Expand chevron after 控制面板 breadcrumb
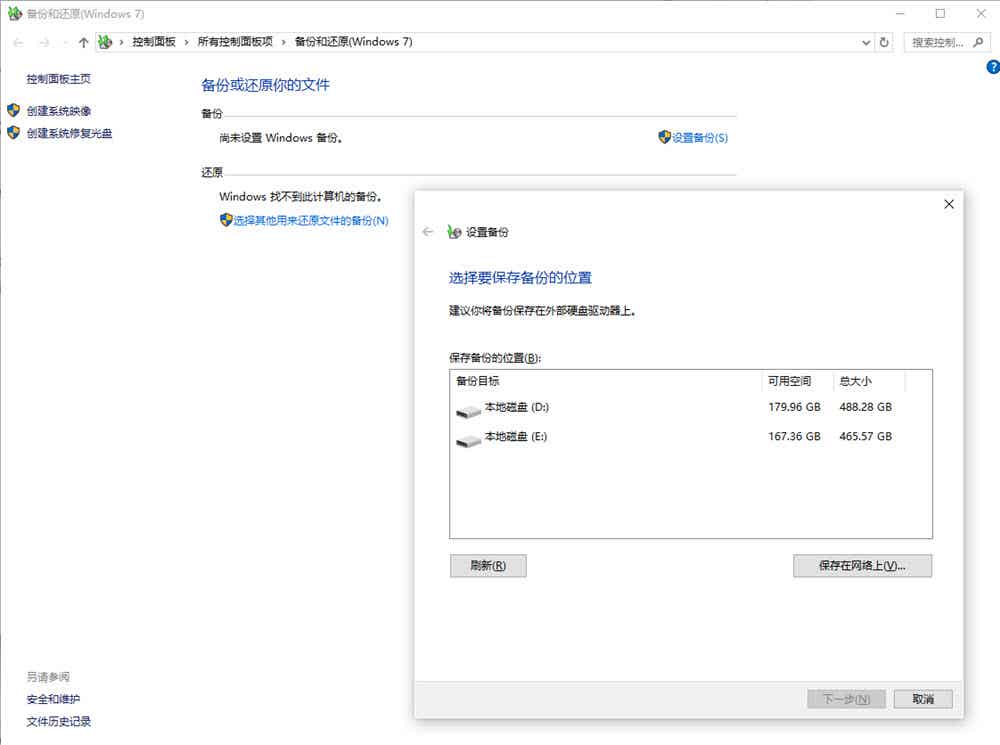The width and height of the screenshot is (1000, 745). pyautogui.click(x=186, y=42)
